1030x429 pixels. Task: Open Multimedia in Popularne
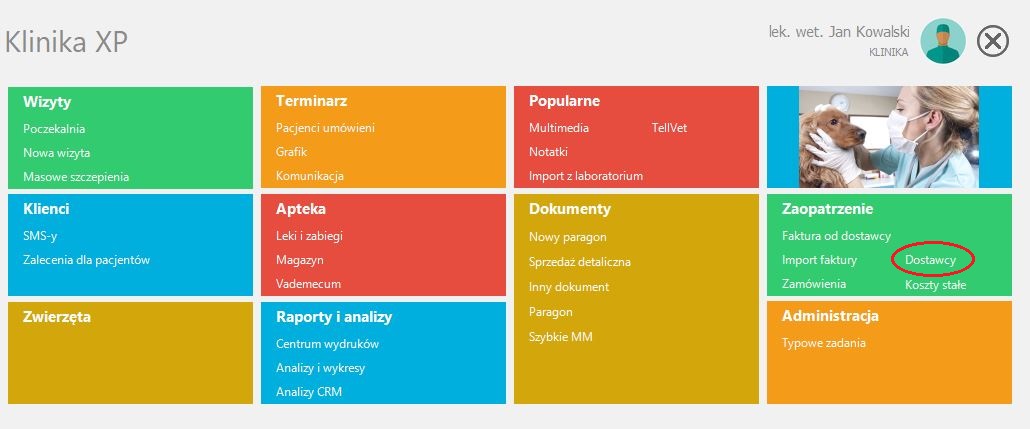(559, 128)
